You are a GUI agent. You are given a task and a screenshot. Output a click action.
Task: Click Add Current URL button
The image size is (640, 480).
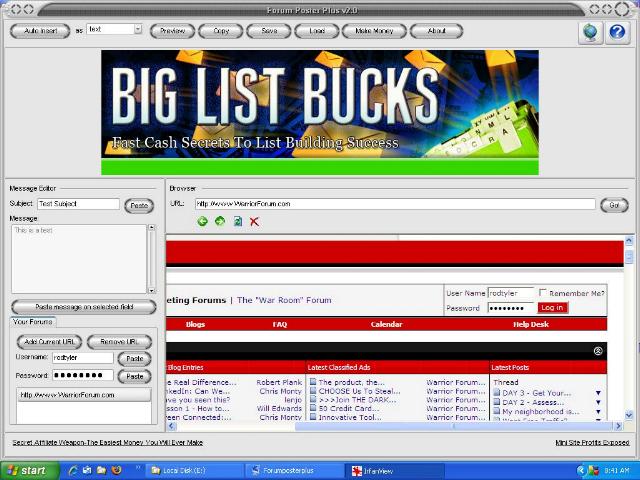[49, 342]
